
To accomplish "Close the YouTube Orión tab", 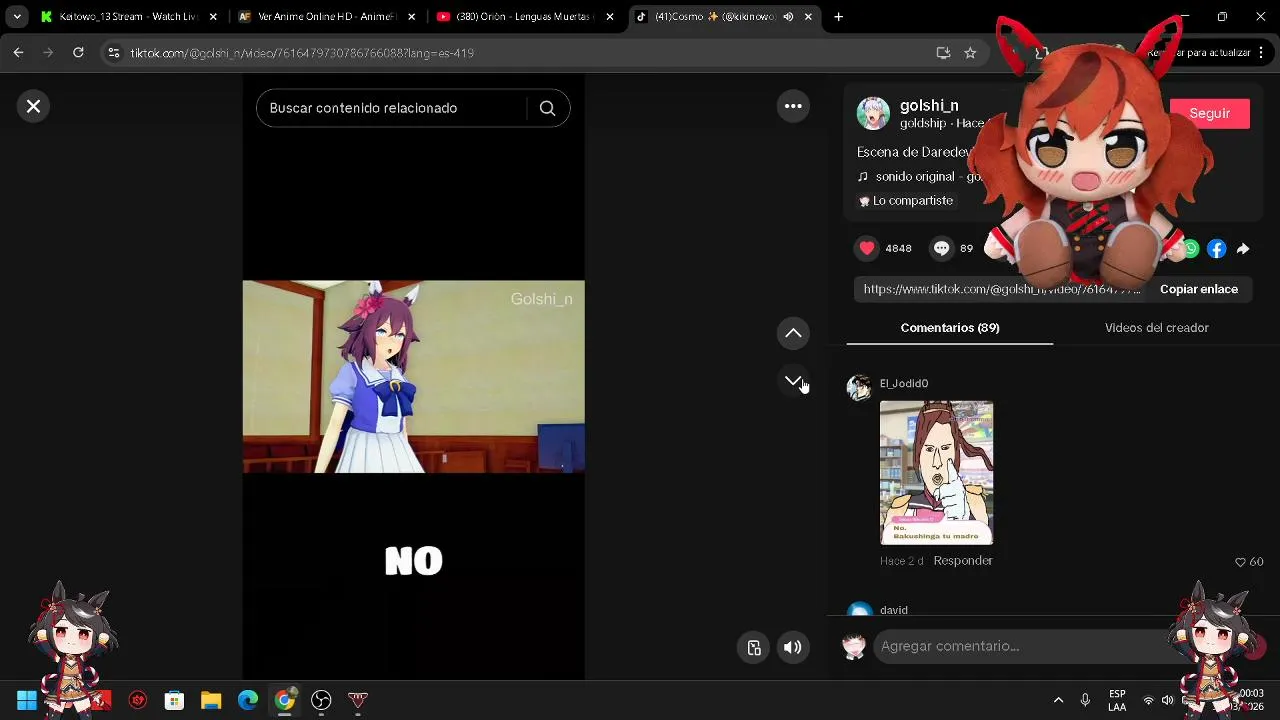I will [610, 17].
